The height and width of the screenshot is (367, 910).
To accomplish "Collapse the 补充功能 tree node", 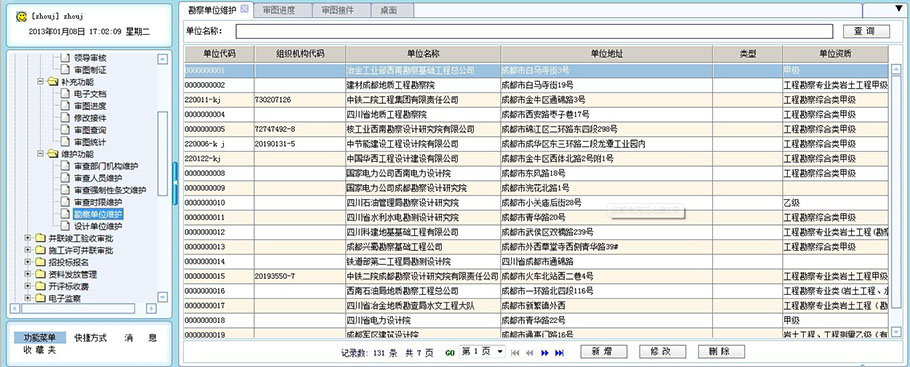I will (x=41, y=82).
